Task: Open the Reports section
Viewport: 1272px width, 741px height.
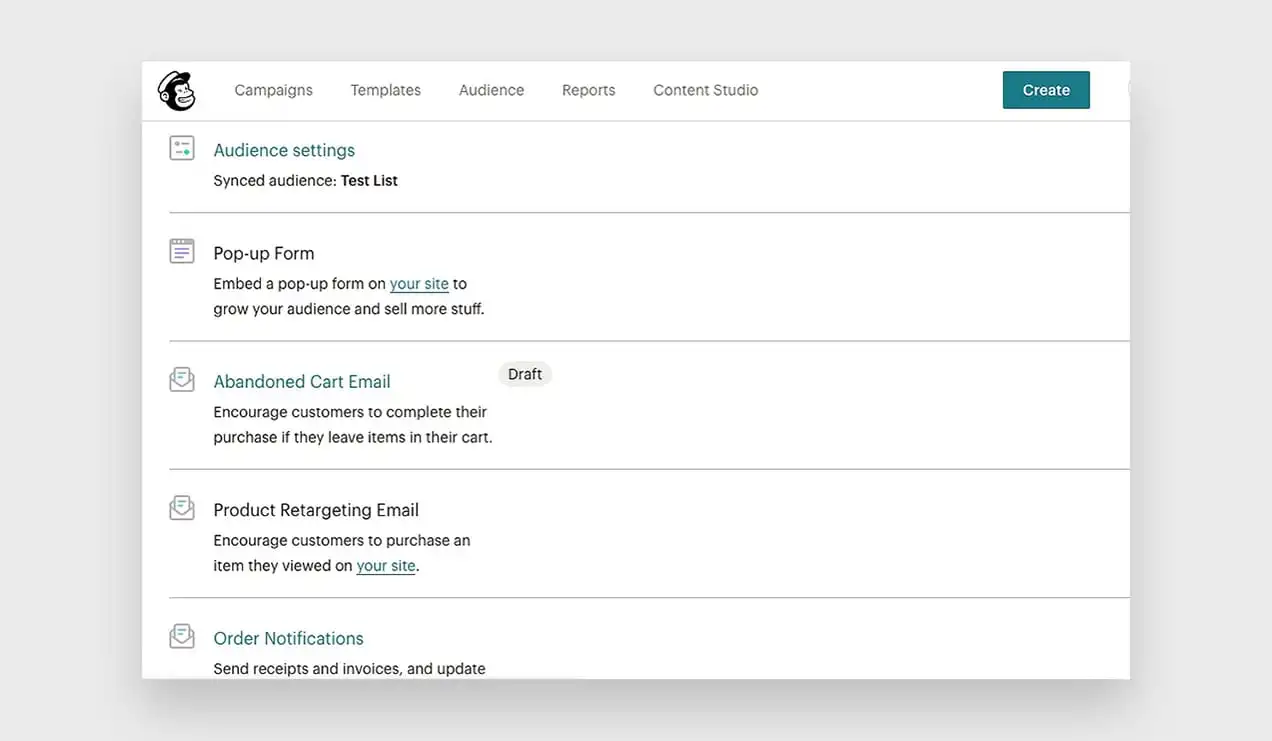Action: coord(588,90)
